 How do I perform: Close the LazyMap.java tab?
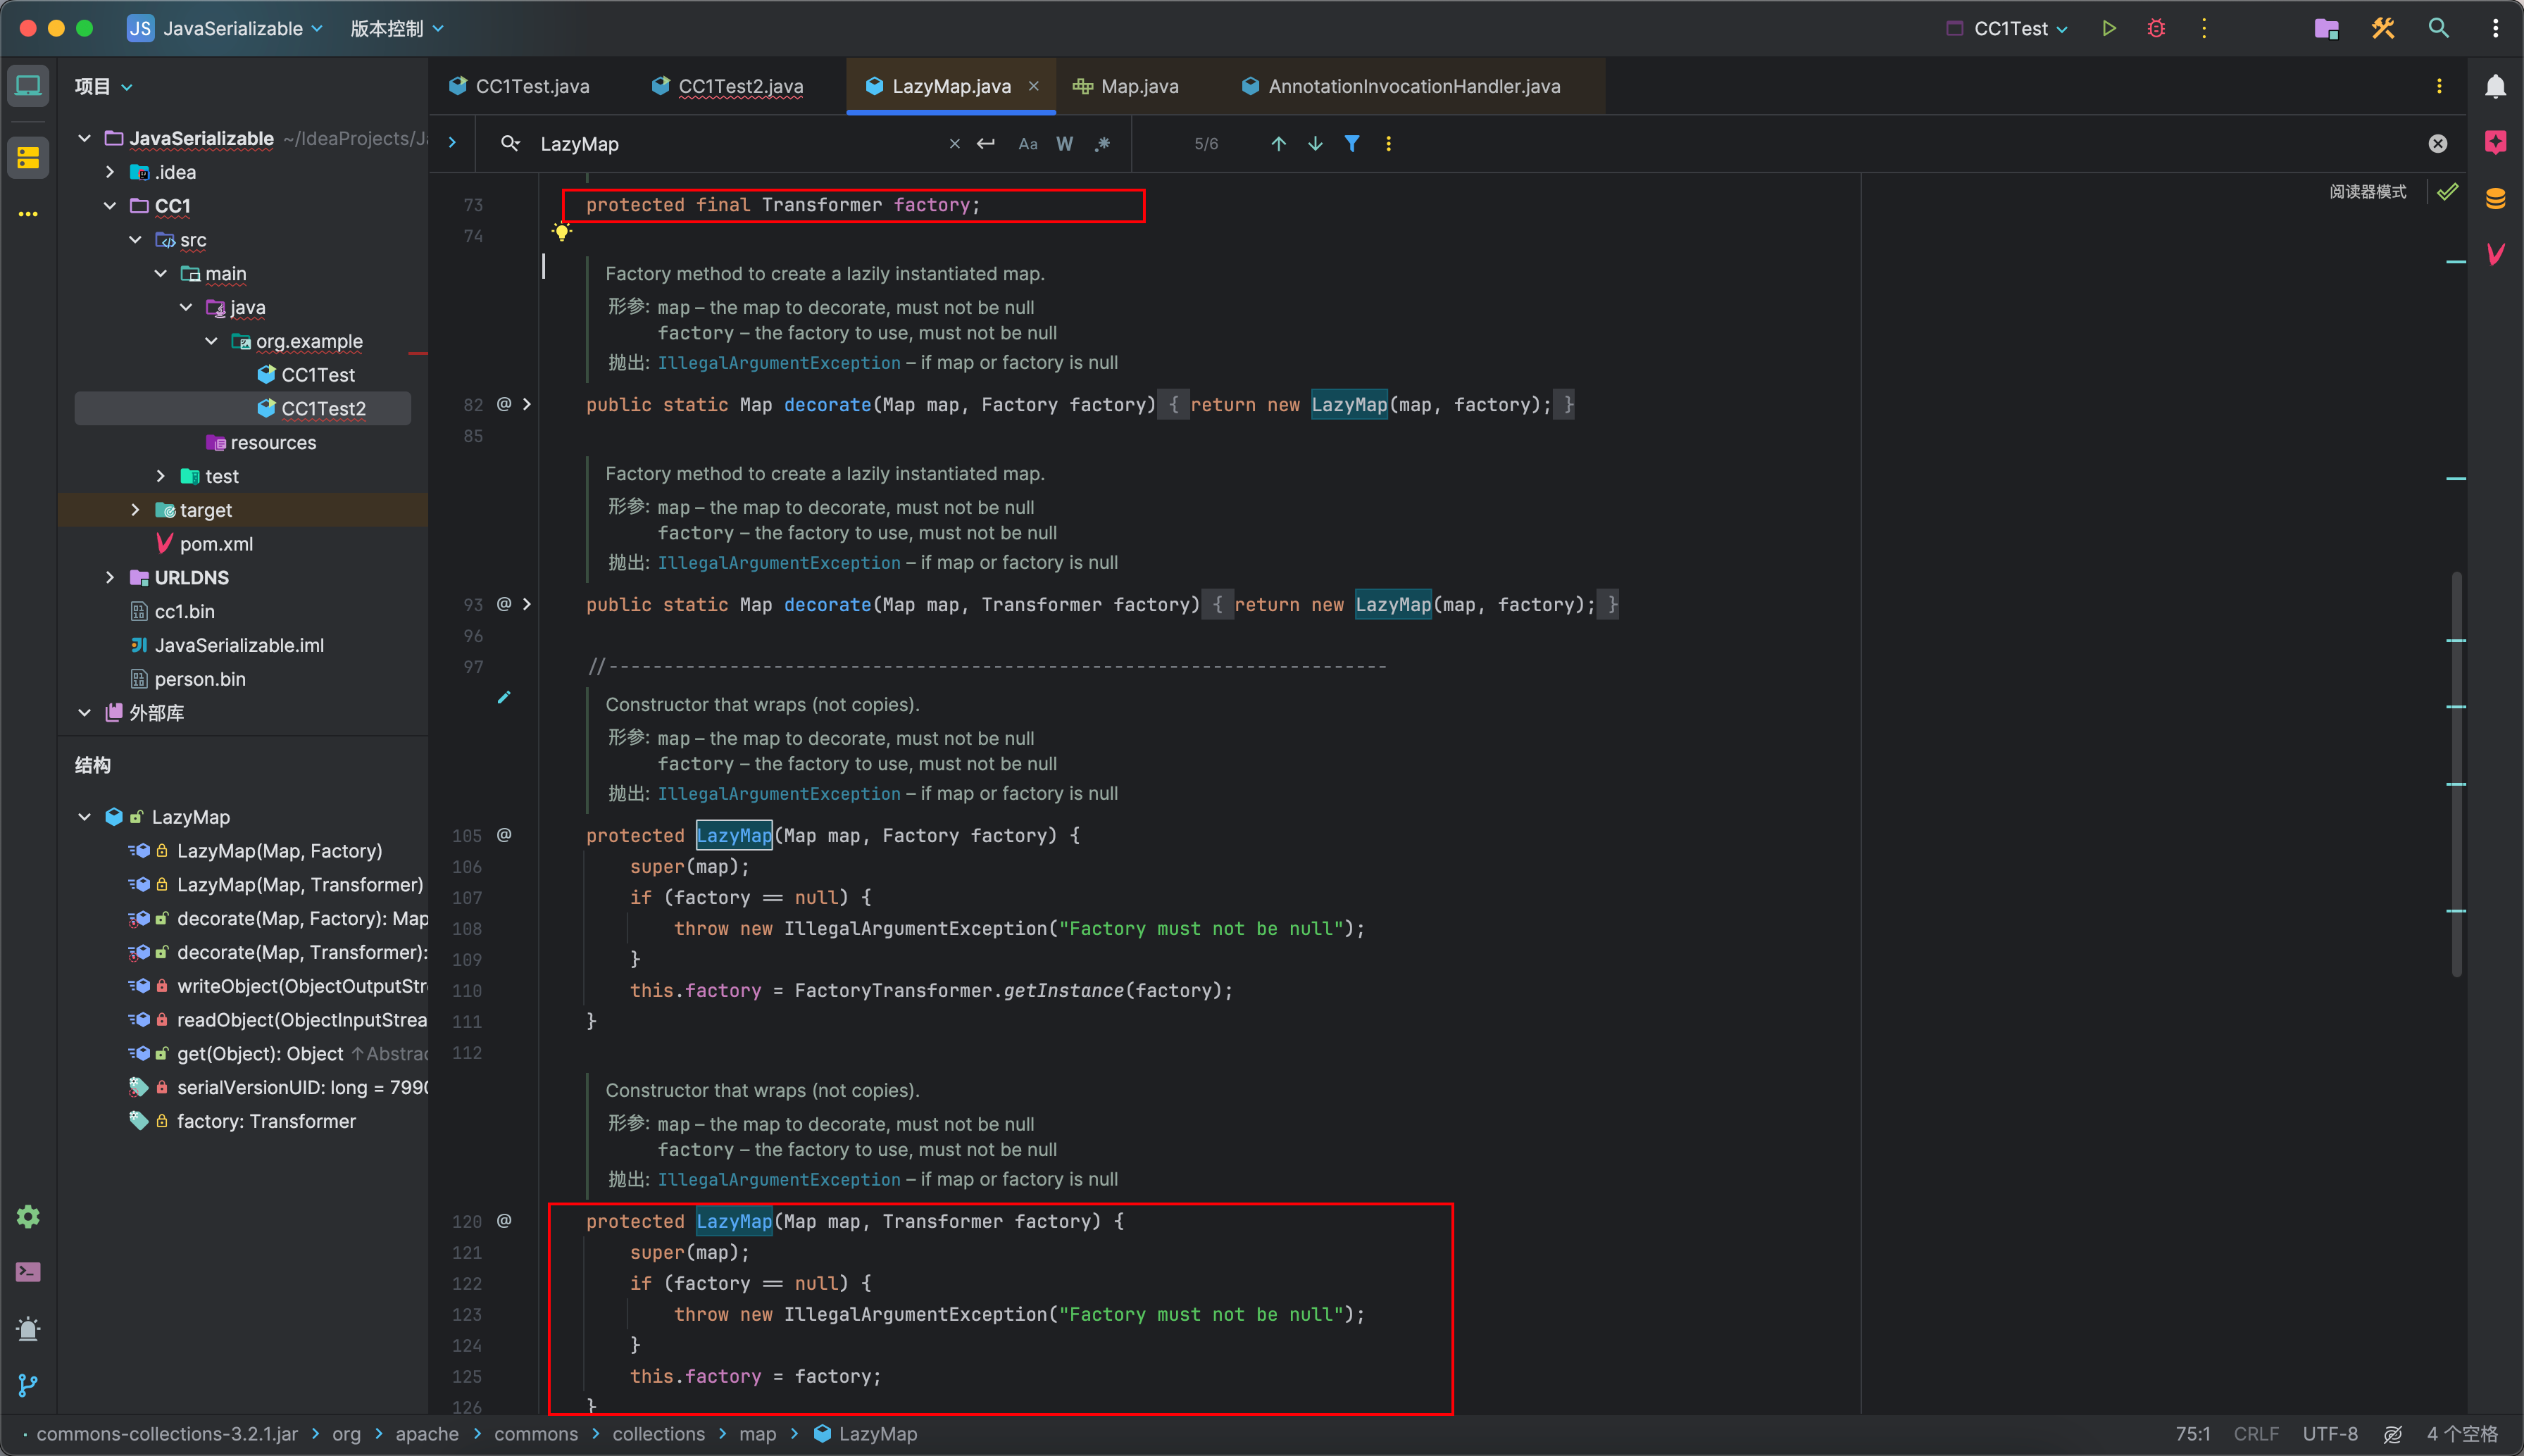click(1034, 86)
